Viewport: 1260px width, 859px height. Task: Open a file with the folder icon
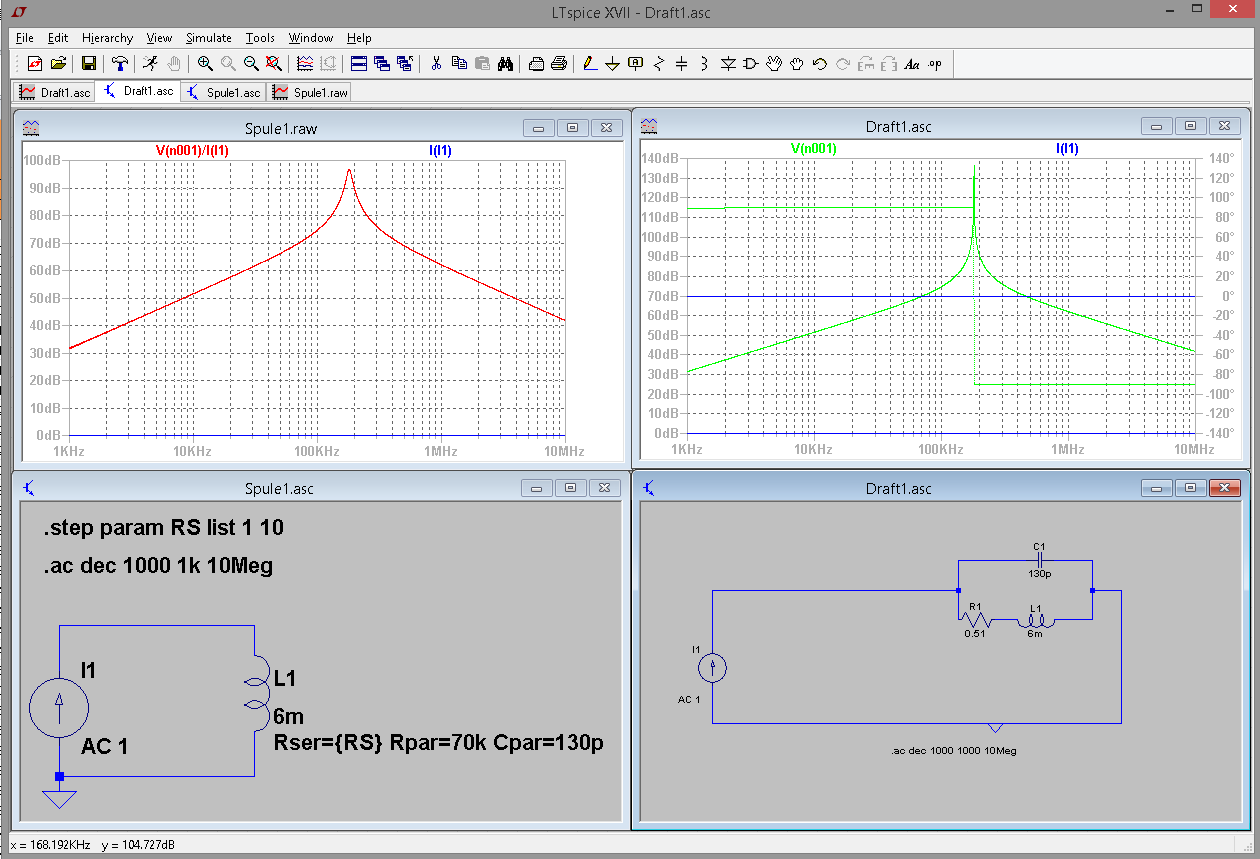58,64
